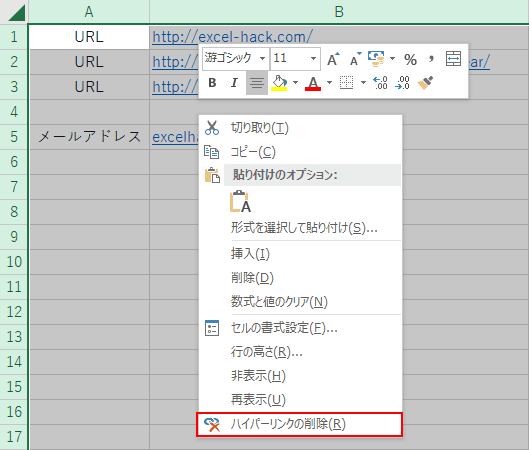The image size is (529, 450).
Task: Apply the yellow fill color bucket
Action: 279,83
